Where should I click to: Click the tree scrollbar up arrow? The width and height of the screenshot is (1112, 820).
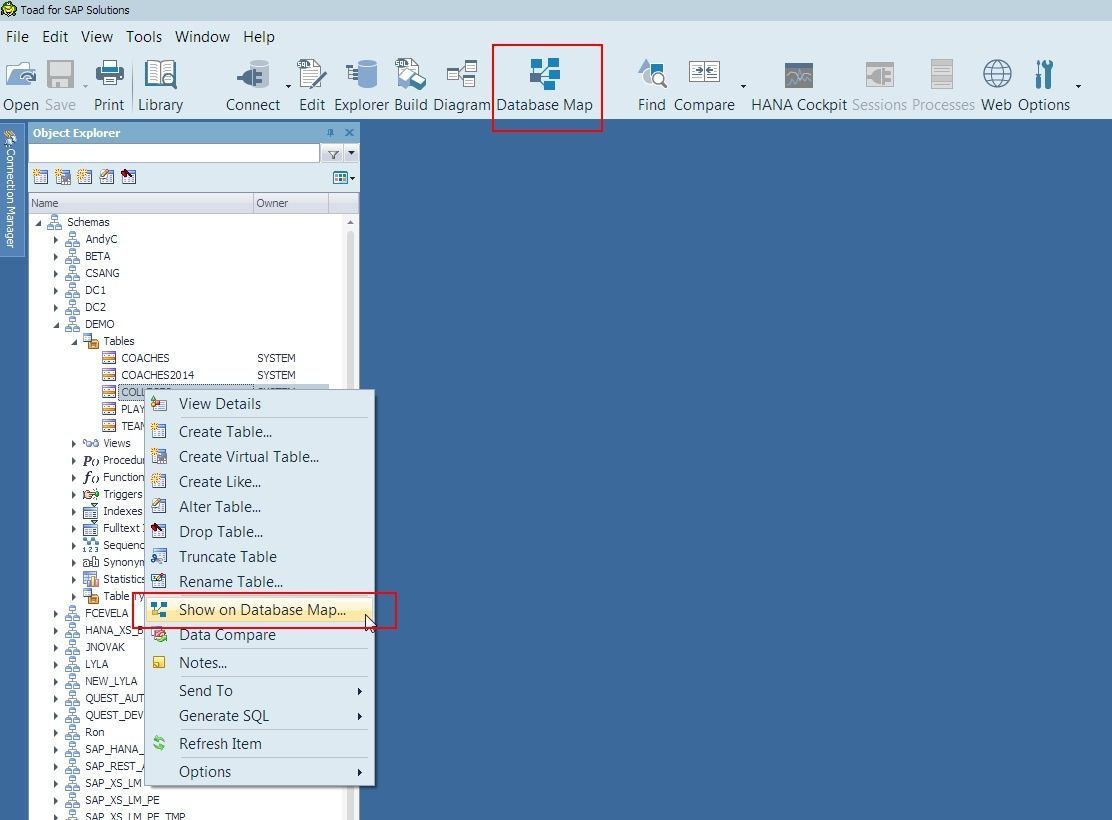click(350, 223)
